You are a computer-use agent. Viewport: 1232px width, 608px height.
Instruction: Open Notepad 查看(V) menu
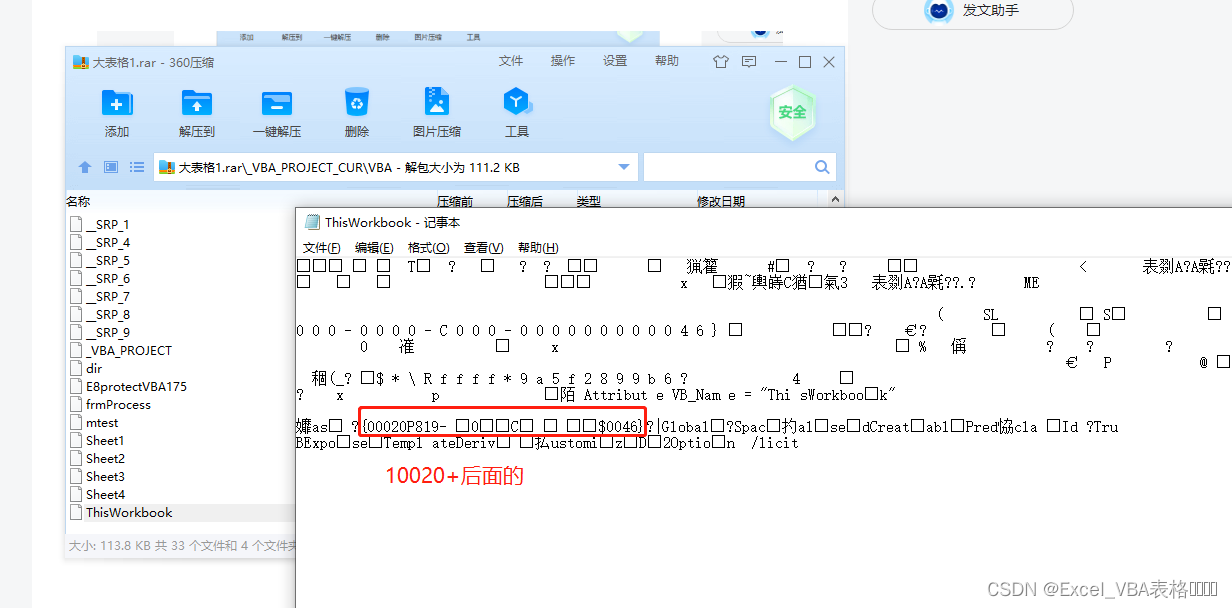point(483,248)
